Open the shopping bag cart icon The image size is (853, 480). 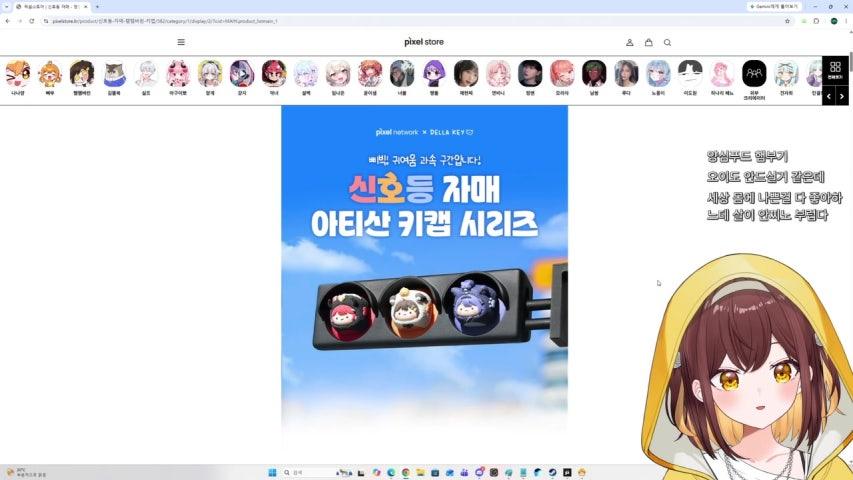click(x=648, y=42)
